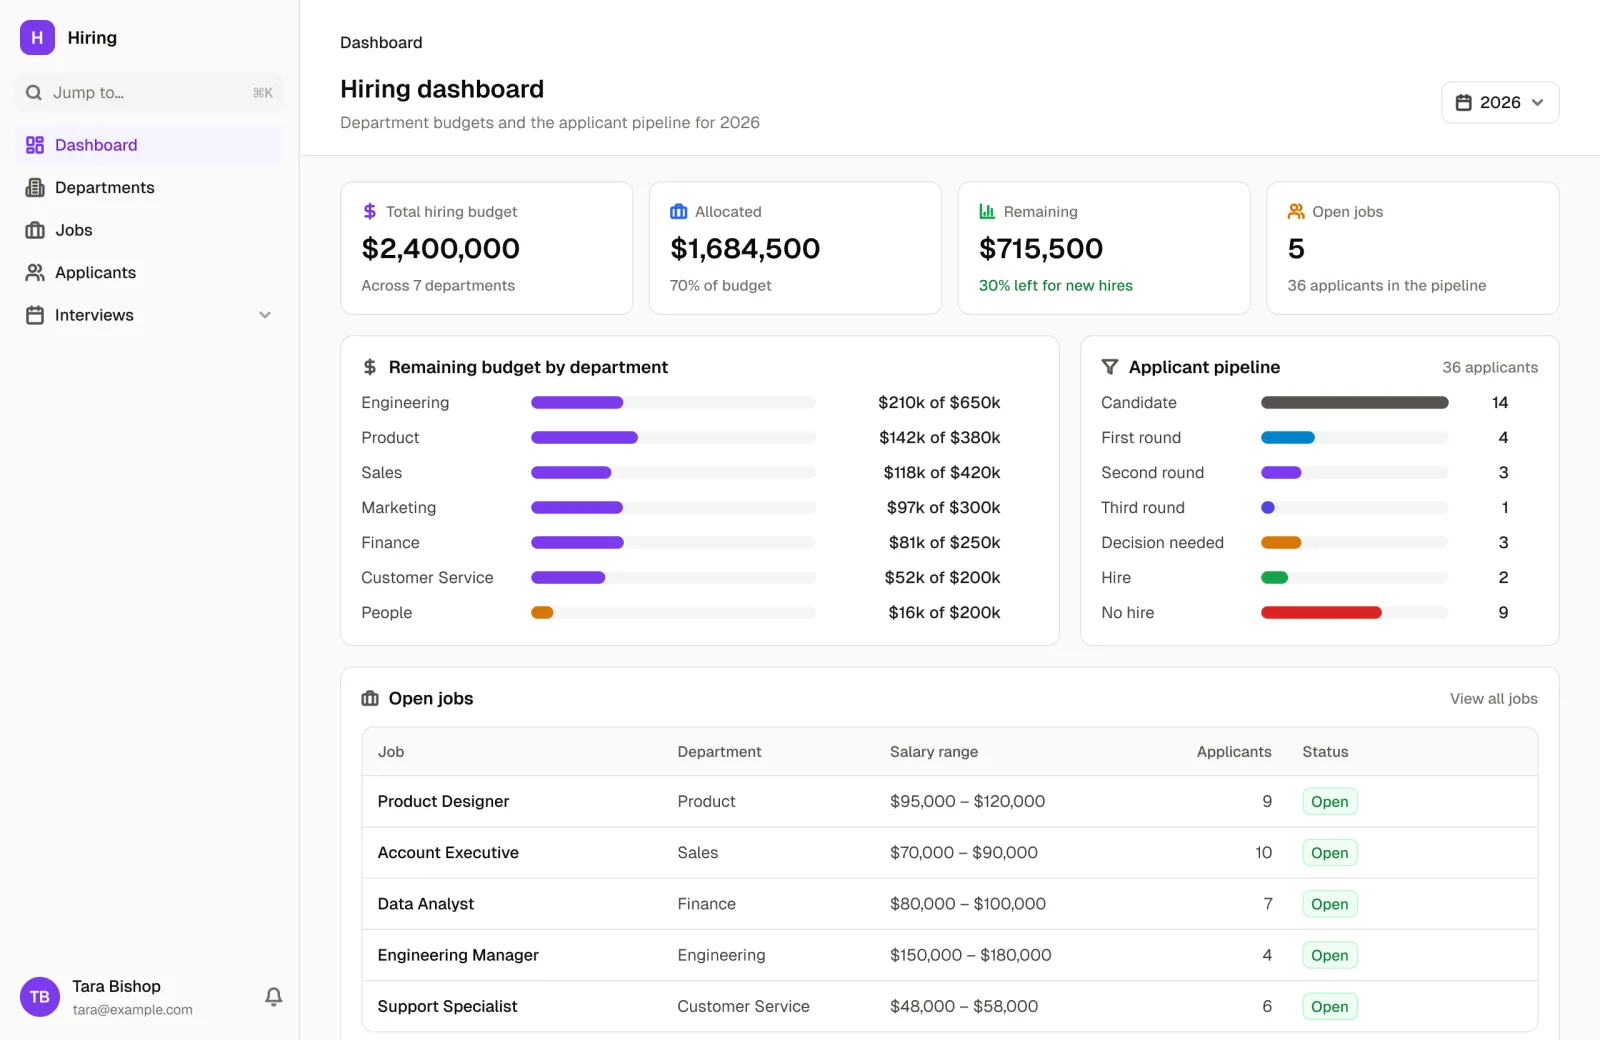Click the funnel icon beside Applicant pipeline

pyautogui.click(x=1110, y=367)
